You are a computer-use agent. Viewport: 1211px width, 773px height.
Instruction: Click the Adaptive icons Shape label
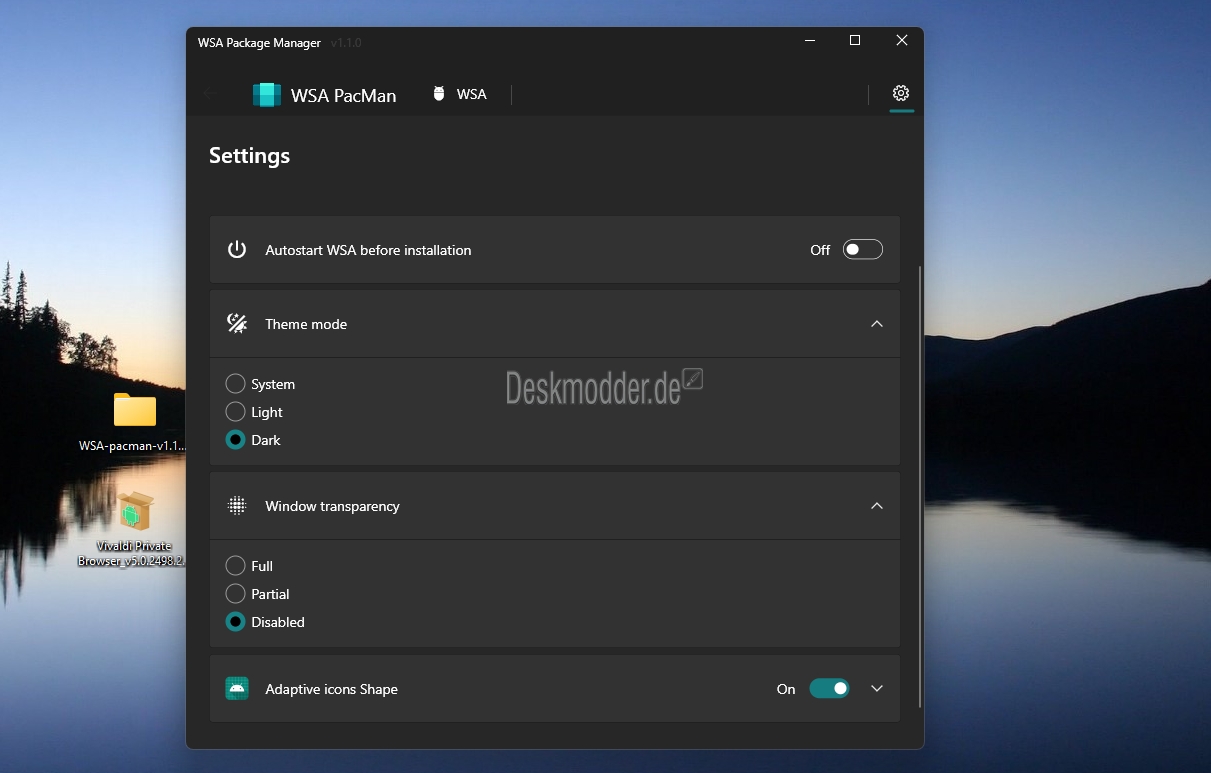tap(331, 689)
